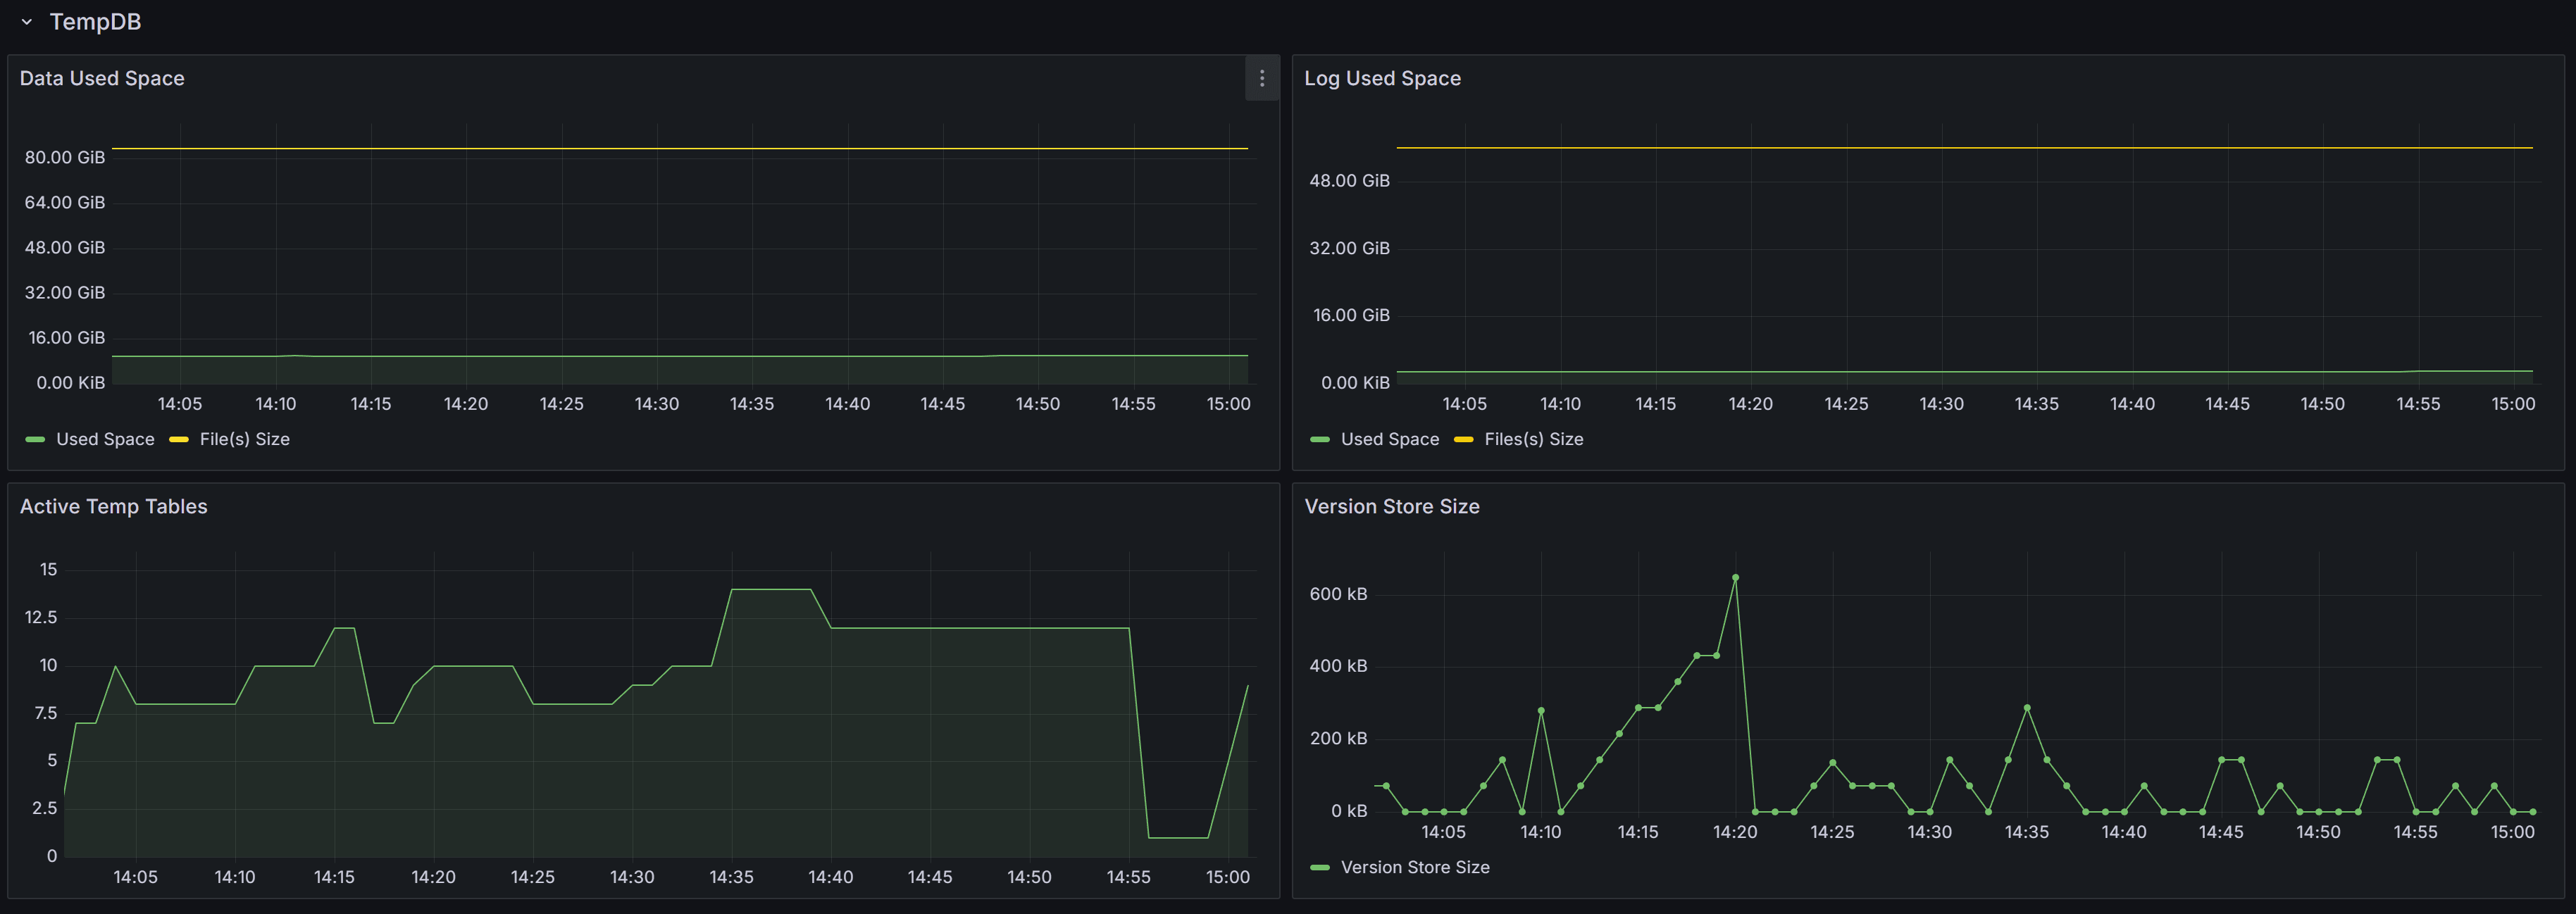Click yellow Files(s) Size swatch in Log Used Space legend

pos(1463,439)
